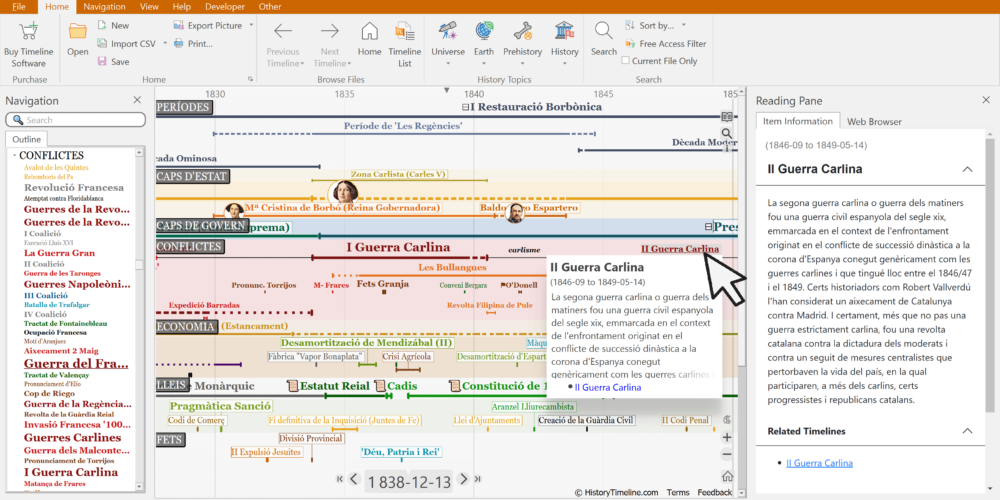Select Guerres Napoleòniques in the outline
The height and width of the screenshot is (500, 1000).
(78, 284)
